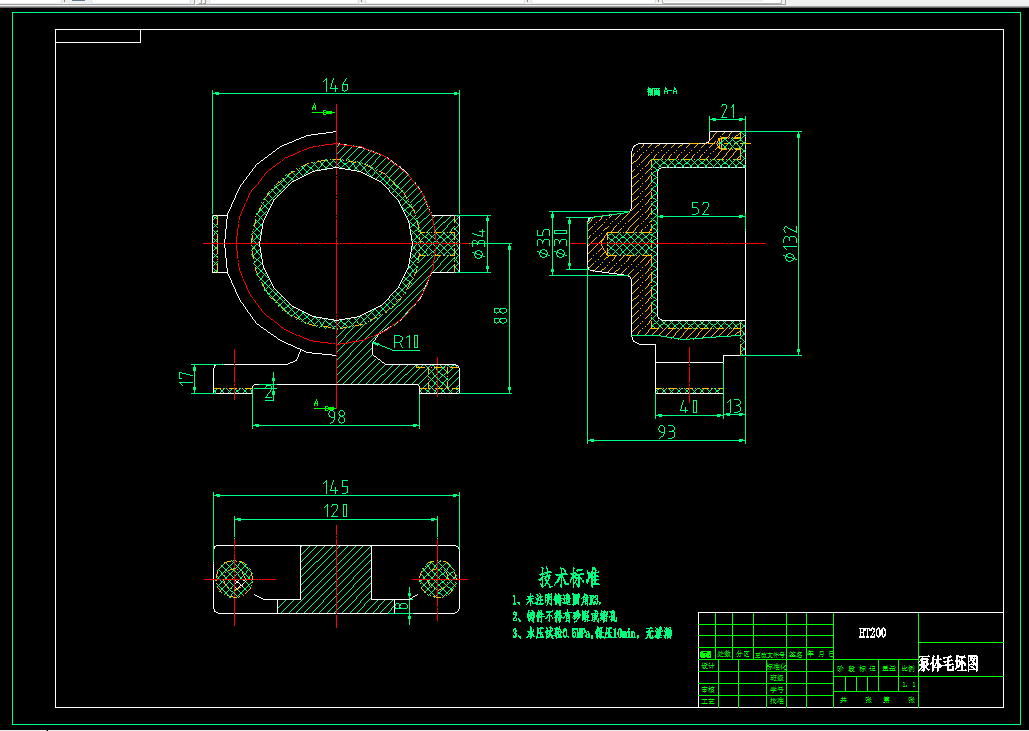Select technical note line 1 about R3
Viewport: 1029px width, 731px height.
tap(557, 600)
